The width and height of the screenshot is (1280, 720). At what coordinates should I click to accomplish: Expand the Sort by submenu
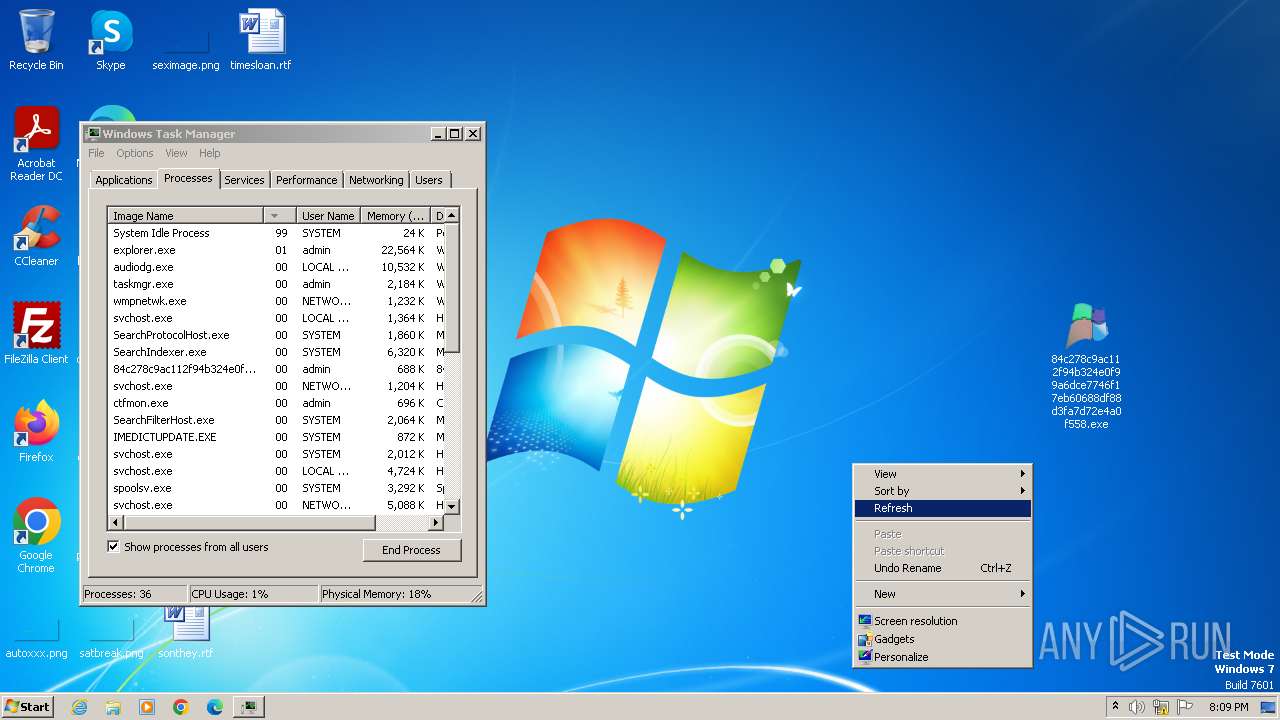[942, 491]
